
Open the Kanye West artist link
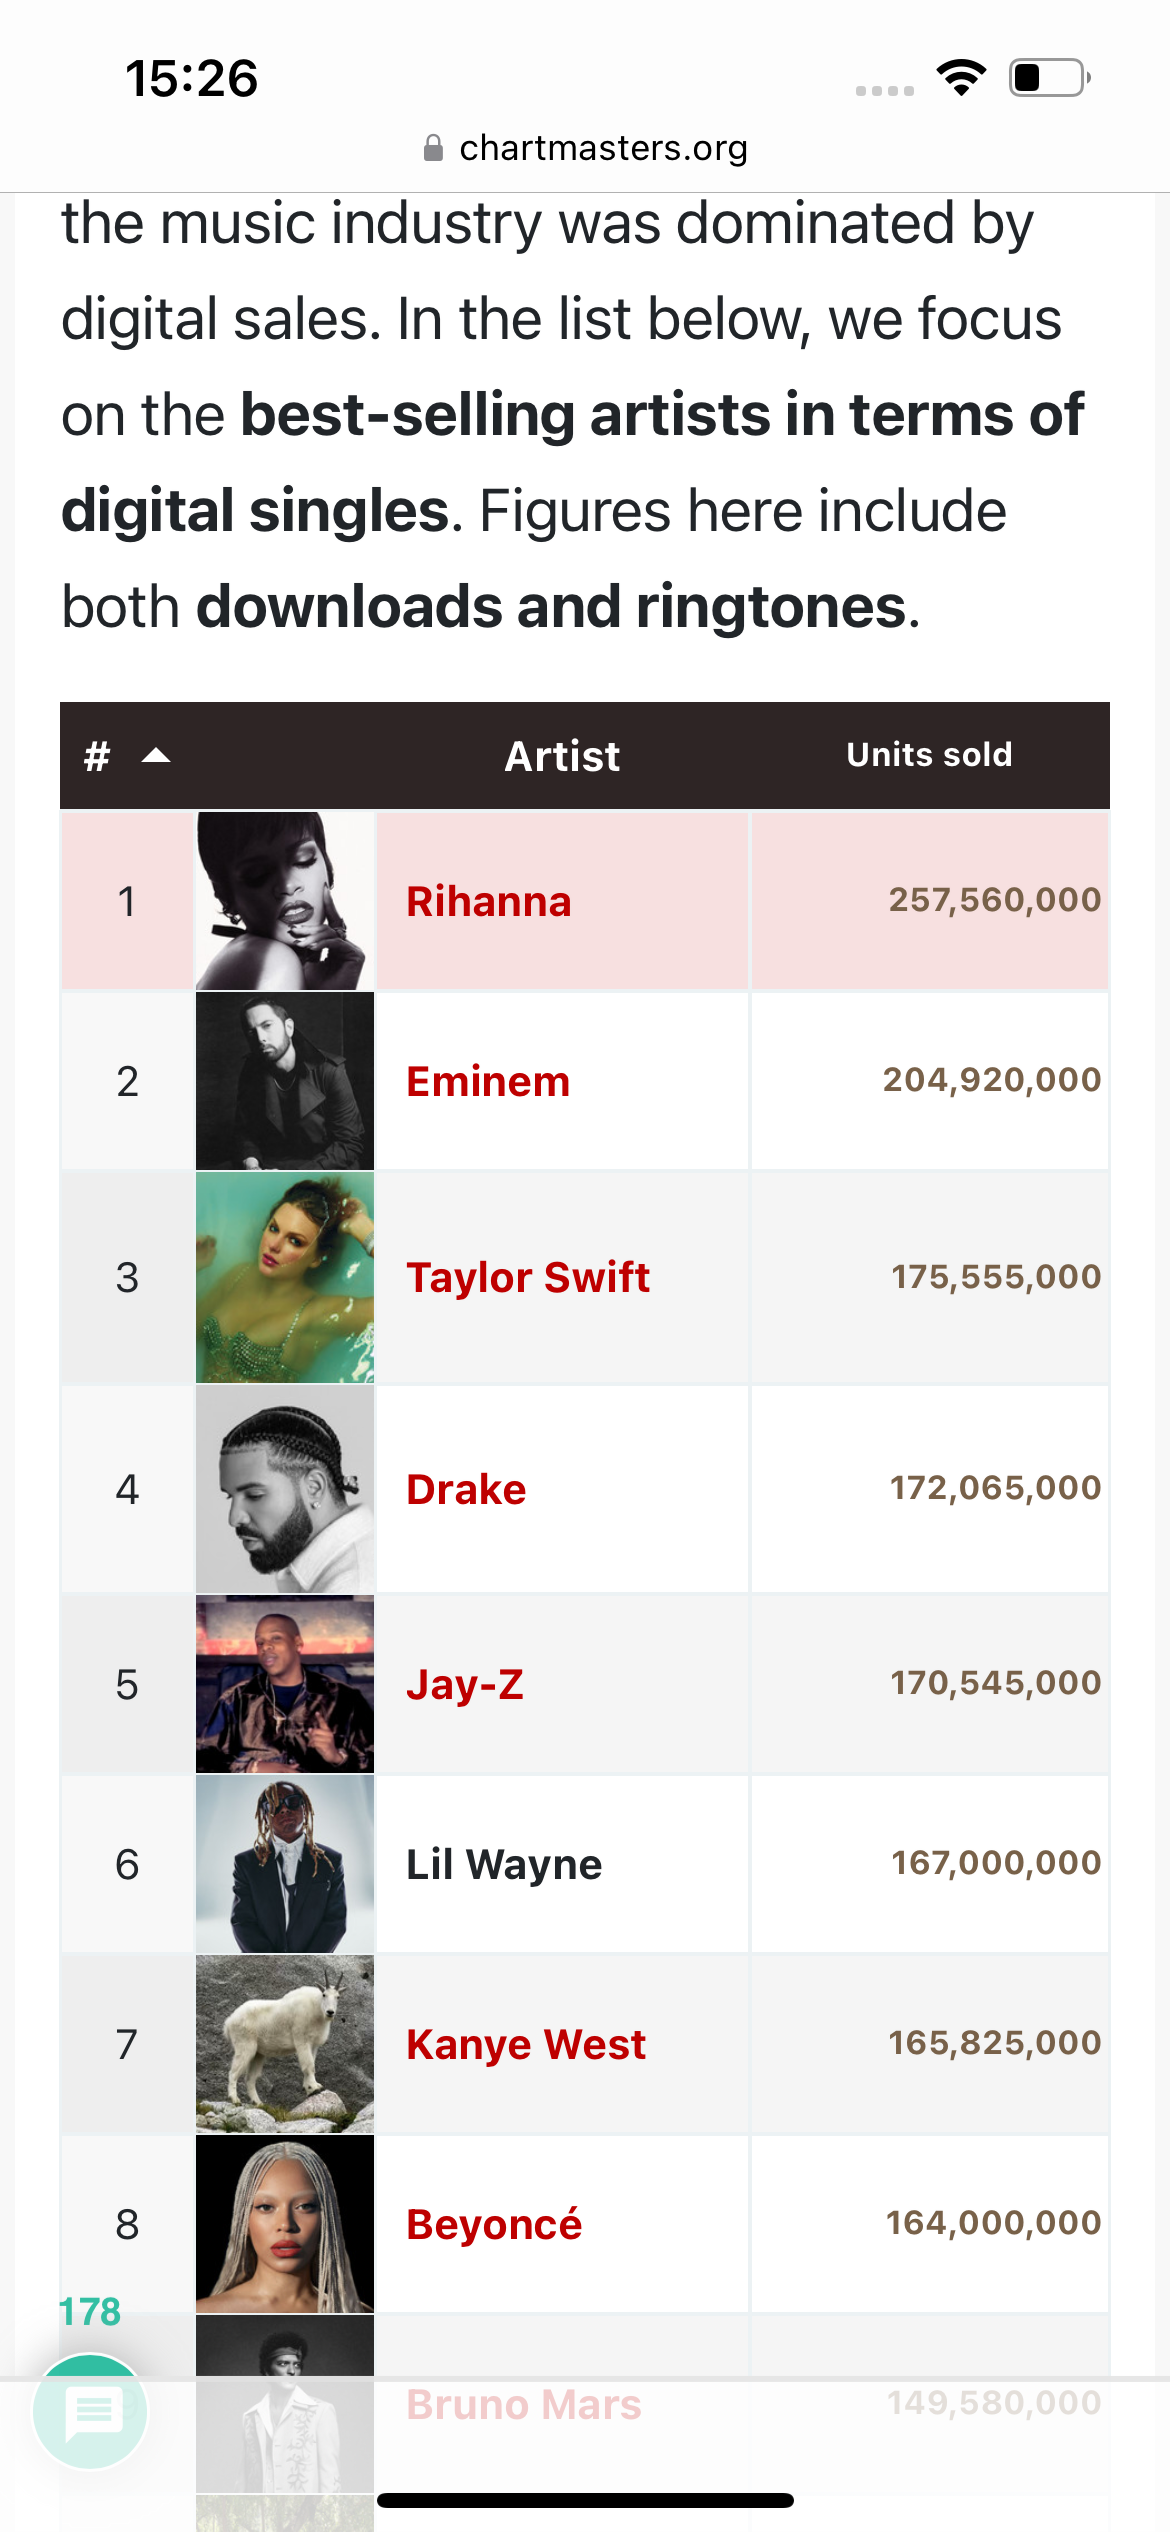(526, 2044)
